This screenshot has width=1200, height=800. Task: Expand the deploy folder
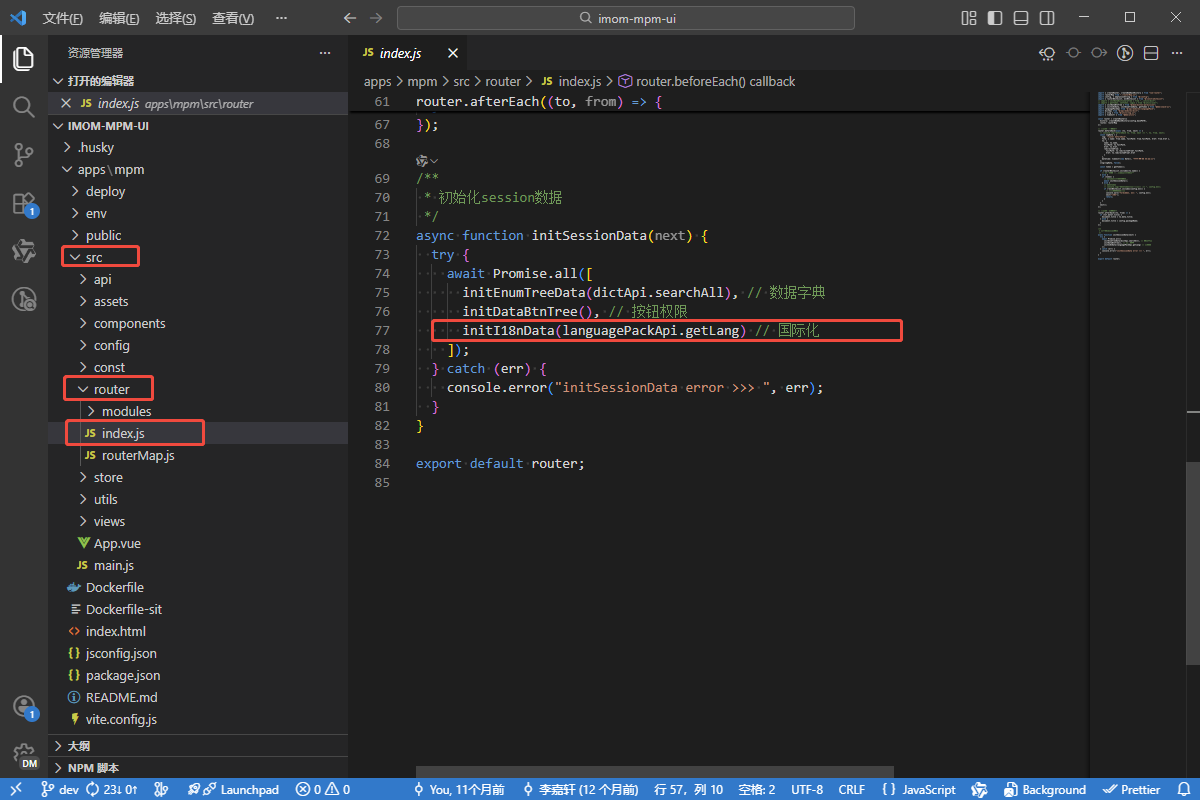(105, 191)
